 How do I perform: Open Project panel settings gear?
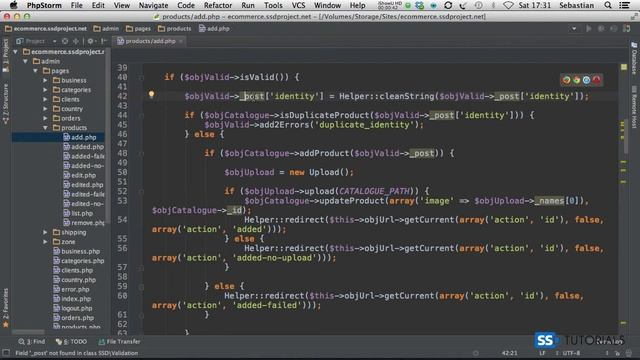(x=91, y=41)
